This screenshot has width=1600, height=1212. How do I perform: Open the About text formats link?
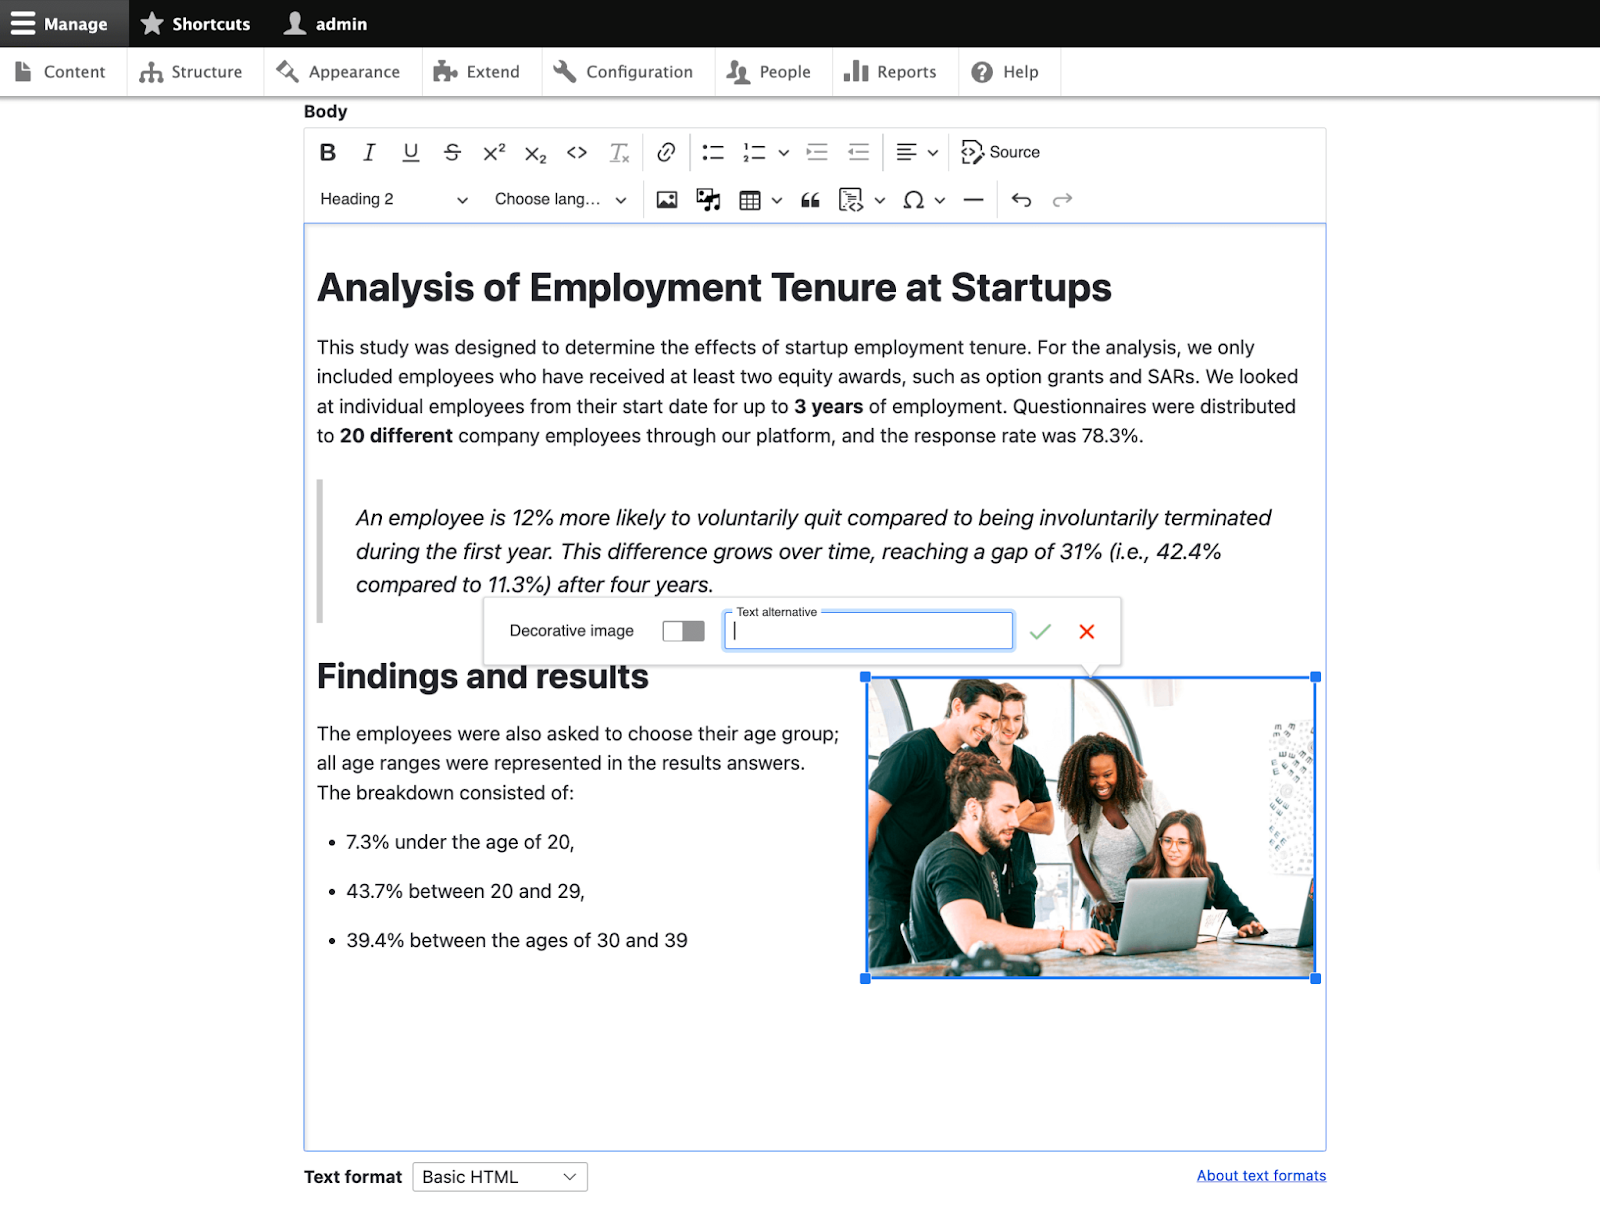pyautogui.click(x=1261, y=1175)
